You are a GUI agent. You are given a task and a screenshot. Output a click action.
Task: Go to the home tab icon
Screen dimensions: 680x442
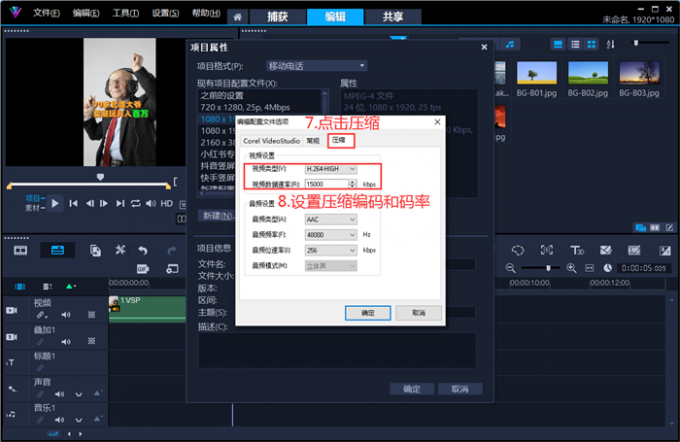point(238,17)
